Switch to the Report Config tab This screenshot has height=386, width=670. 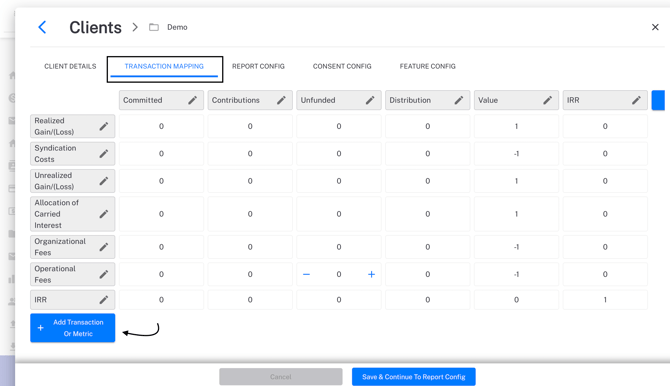click(x=258, y=66)
